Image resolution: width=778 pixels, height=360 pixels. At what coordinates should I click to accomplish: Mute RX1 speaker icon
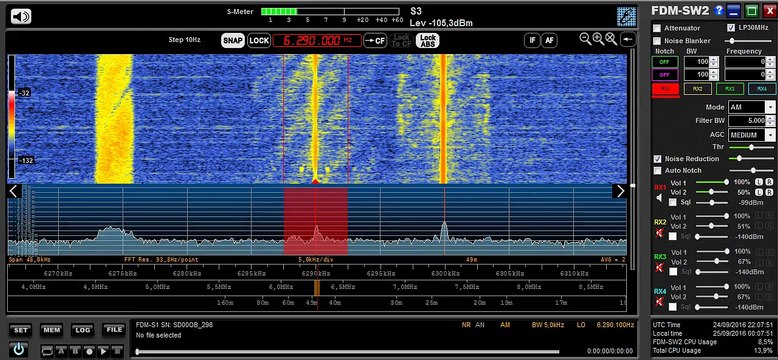click(659, 198)
